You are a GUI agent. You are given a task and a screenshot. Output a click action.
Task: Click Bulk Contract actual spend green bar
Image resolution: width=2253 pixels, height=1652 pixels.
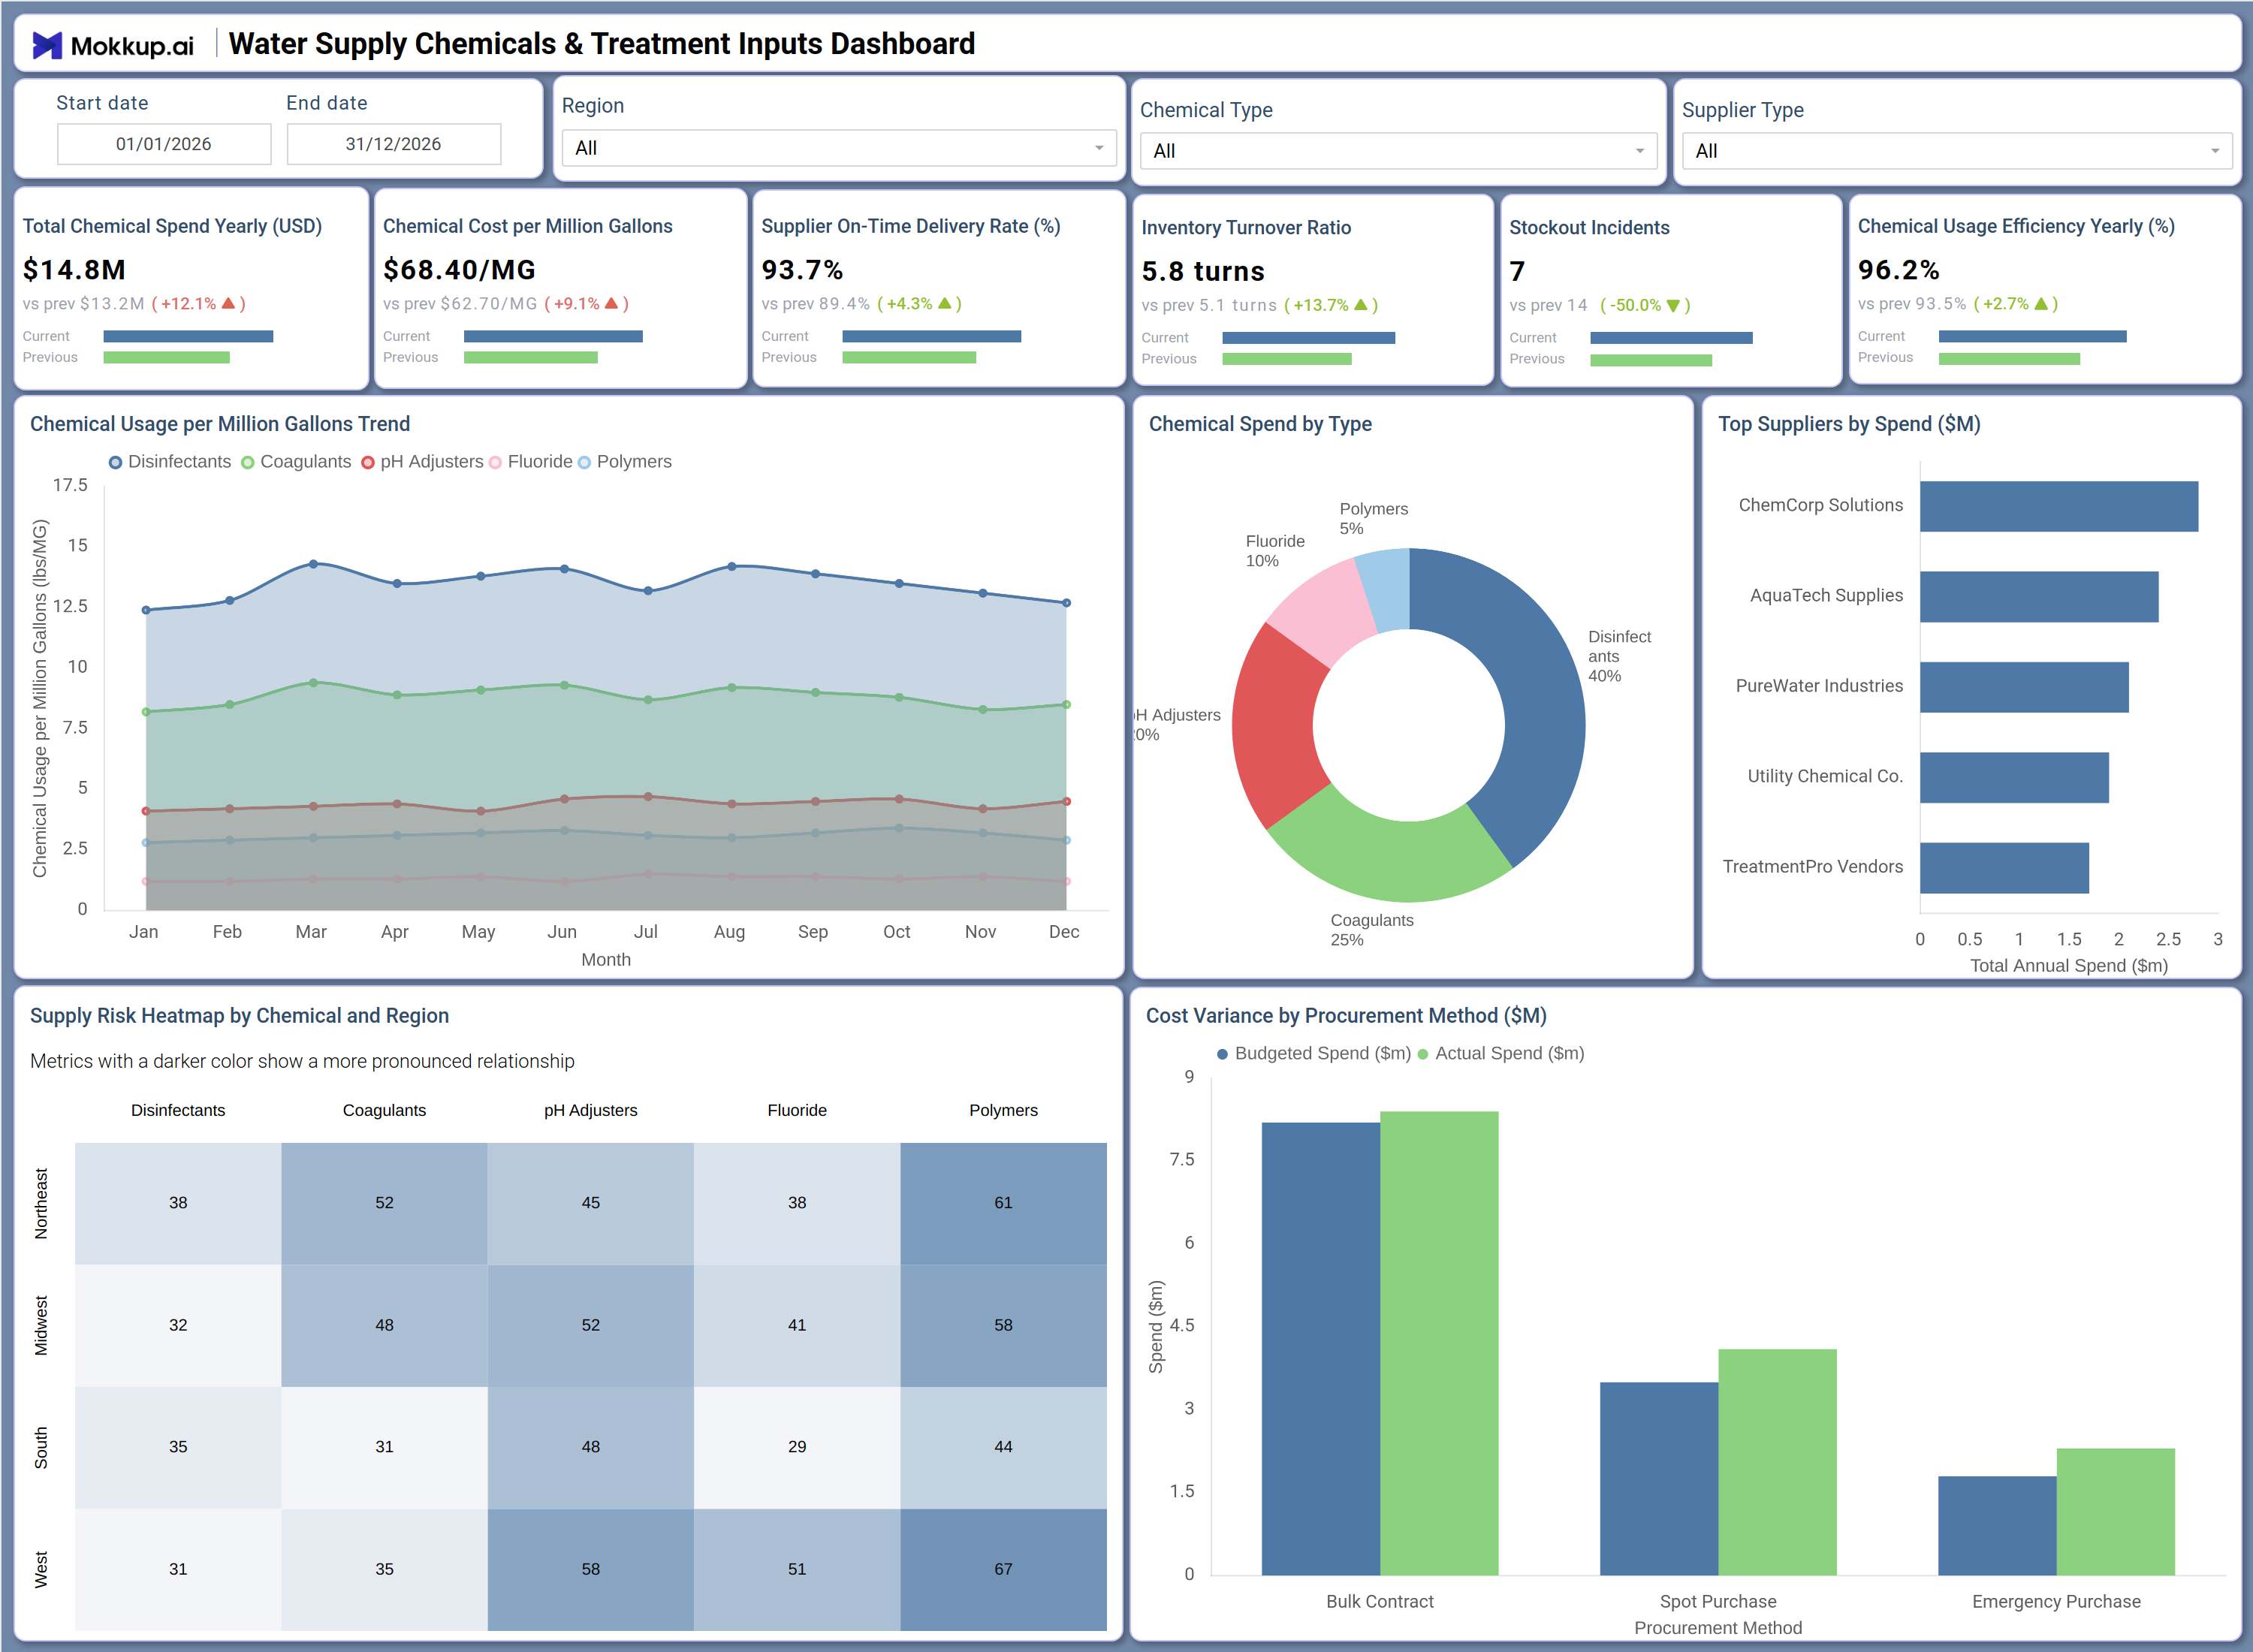pos(1439,1343)
